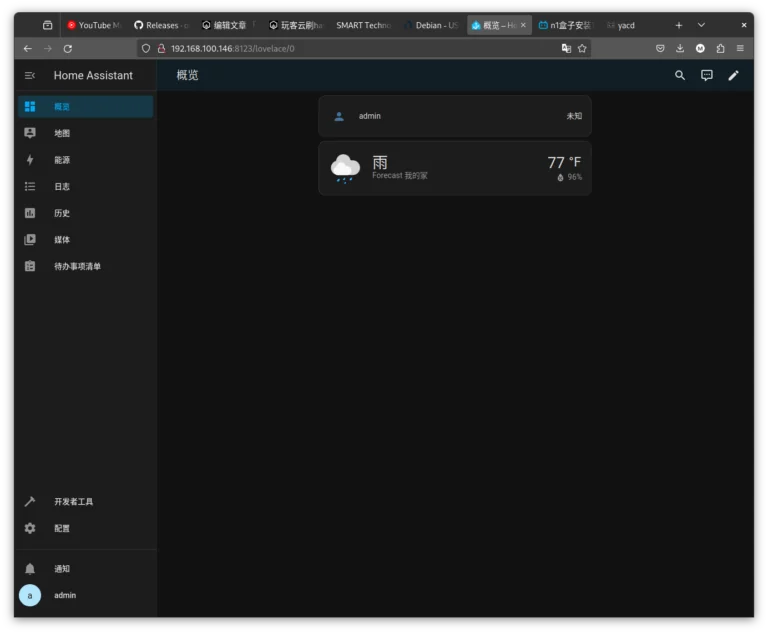Open the 概览 overview dashboard
The width and height of the screenshot is (768, 633).
pos(86,107)
